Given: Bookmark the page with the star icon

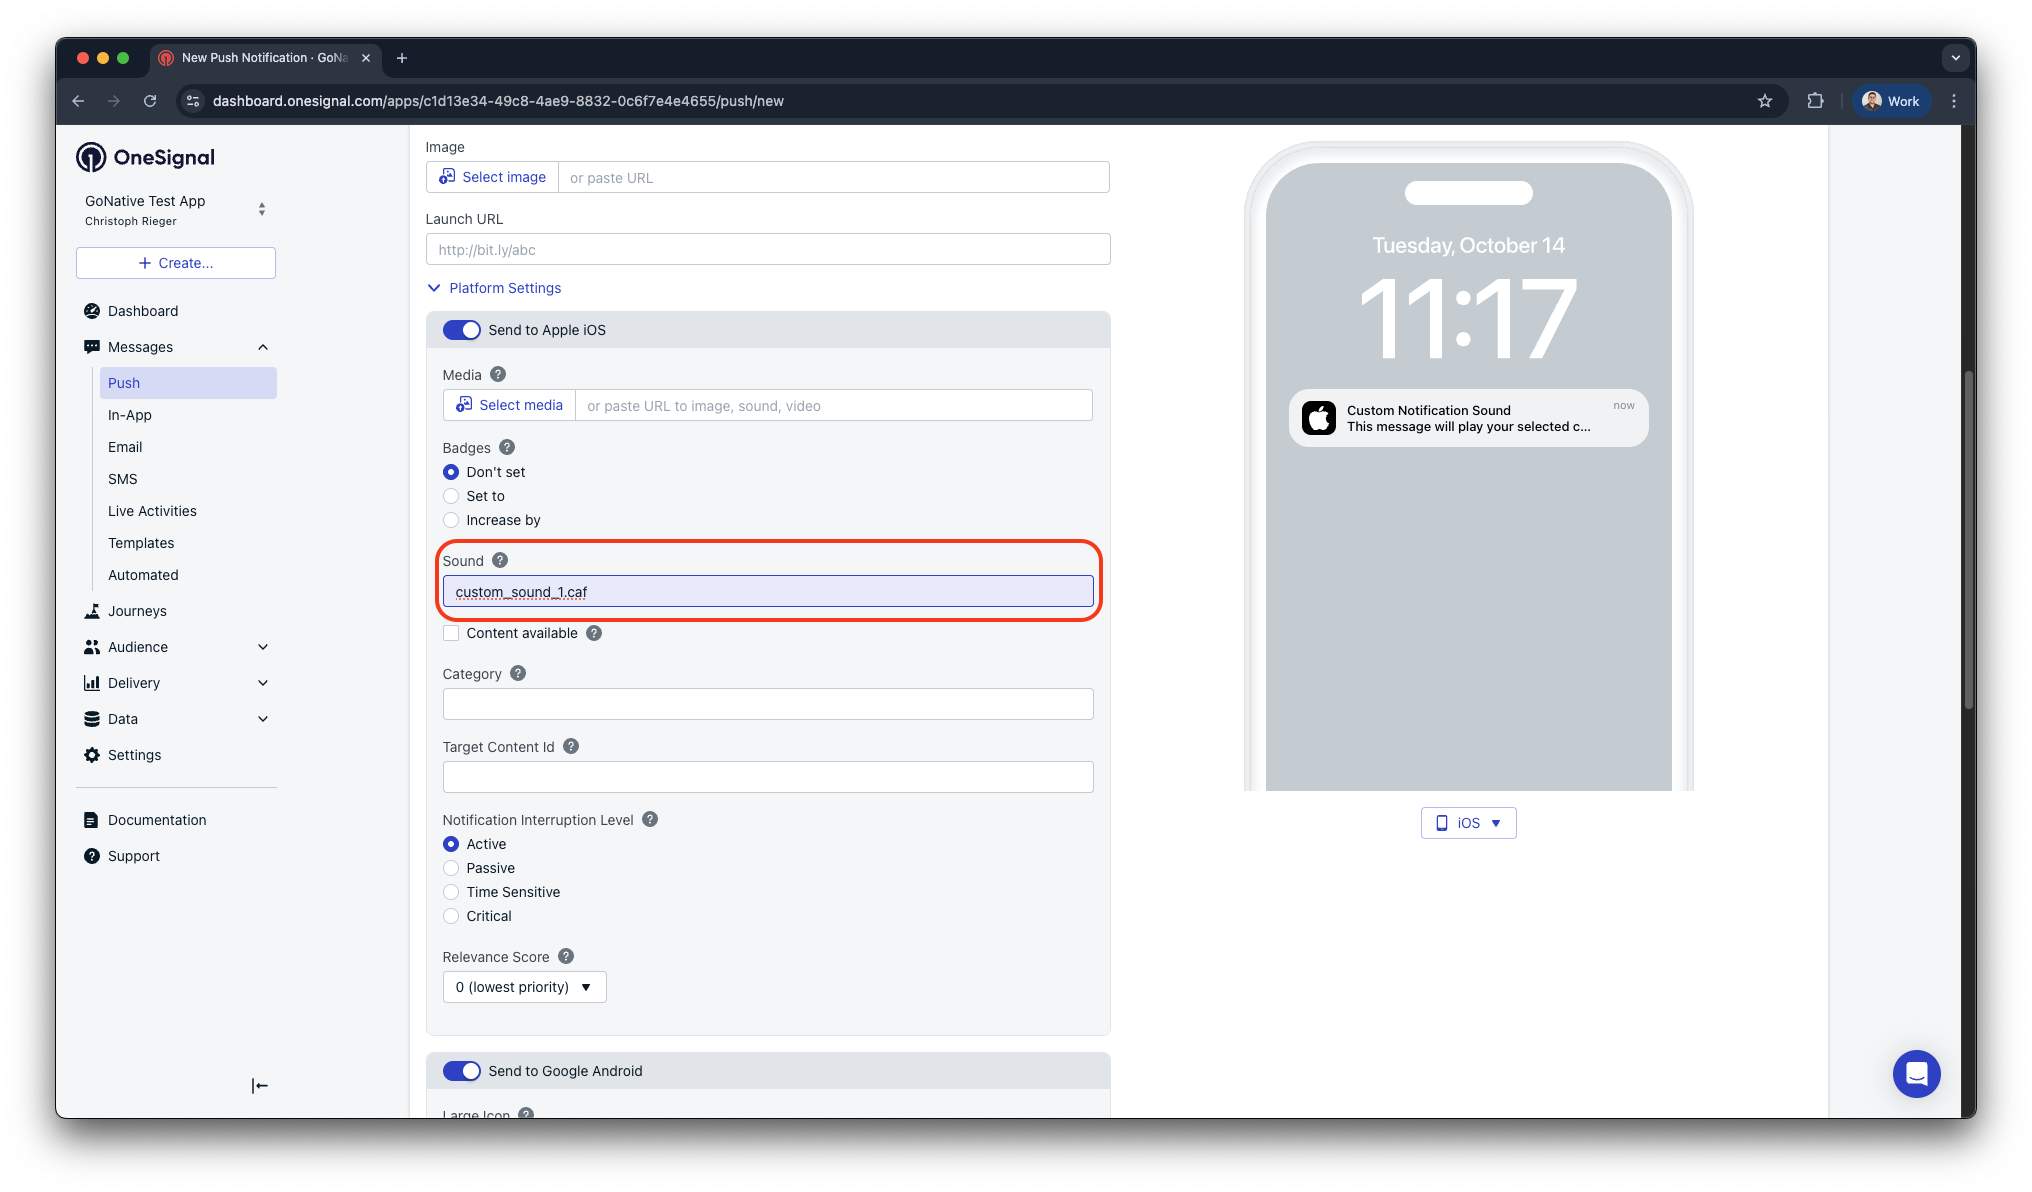Looking at the screenshot, I should click(x=1765, y=101).
